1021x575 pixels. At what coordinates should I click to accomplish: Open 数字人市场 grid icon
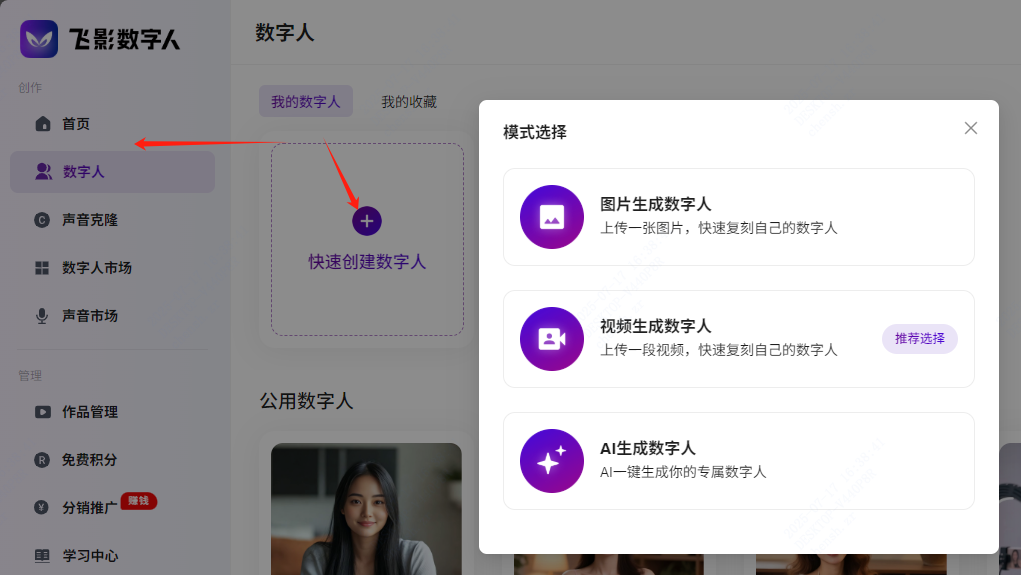(42, 268)
